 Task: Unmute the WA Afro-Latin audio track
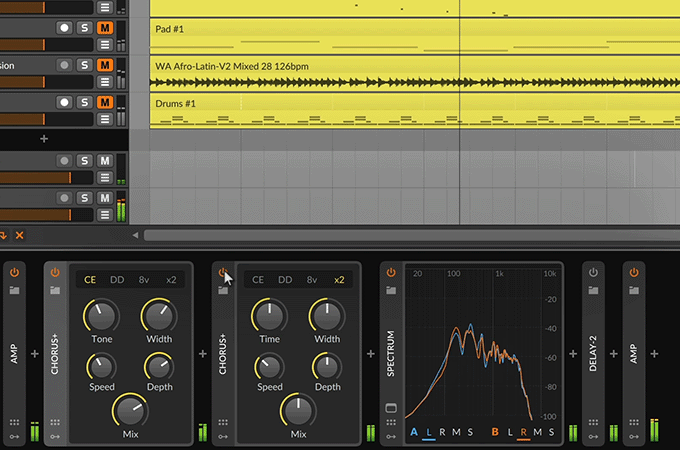105,65
